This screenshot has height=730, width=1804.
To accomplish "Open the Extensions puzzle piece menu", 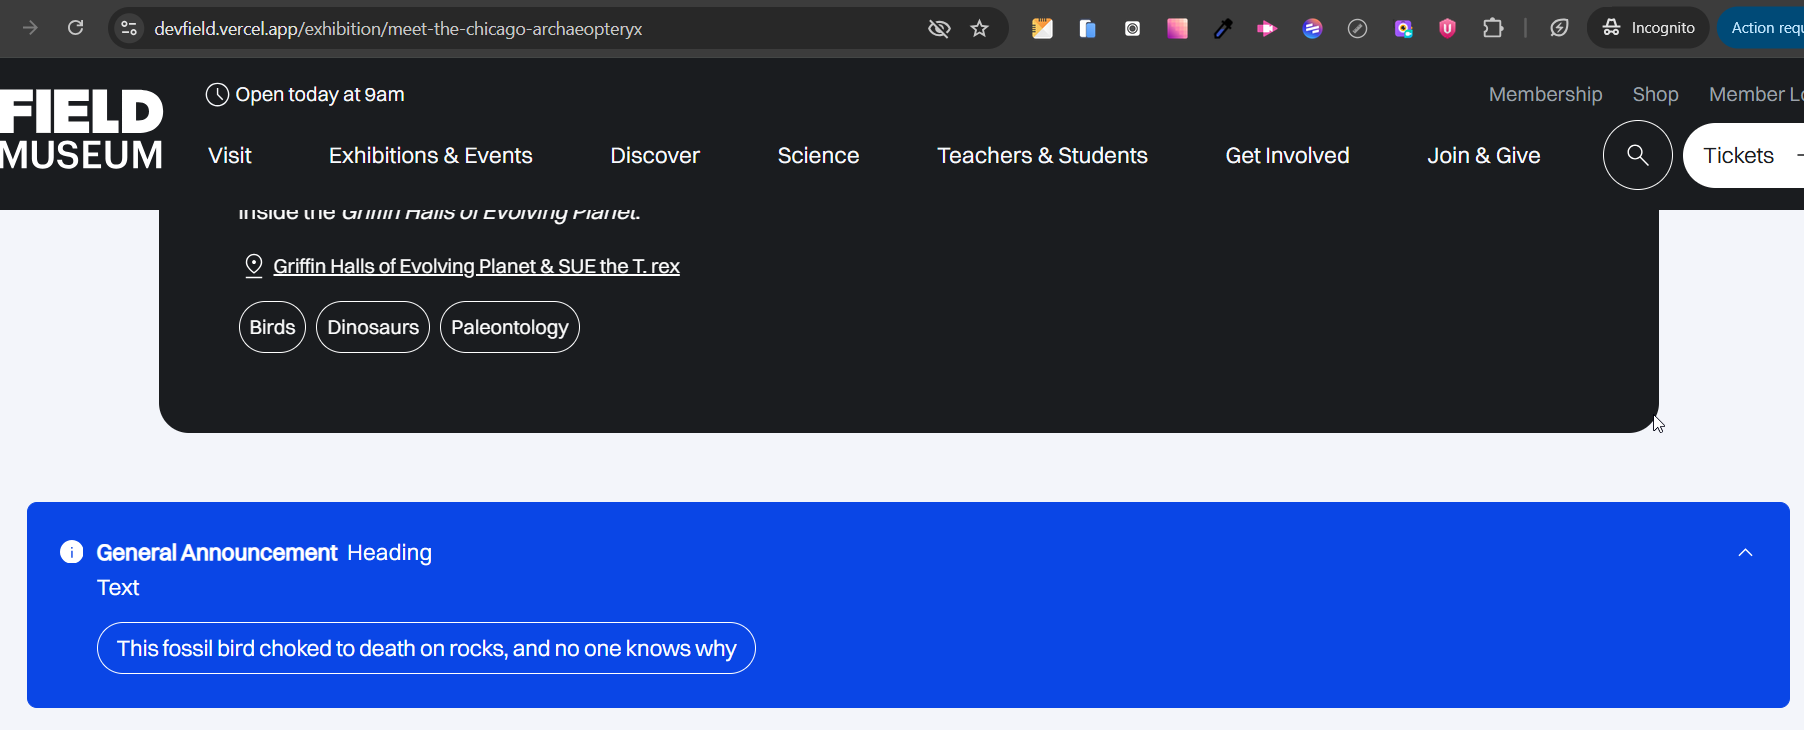I will [x=1493, y=28].
